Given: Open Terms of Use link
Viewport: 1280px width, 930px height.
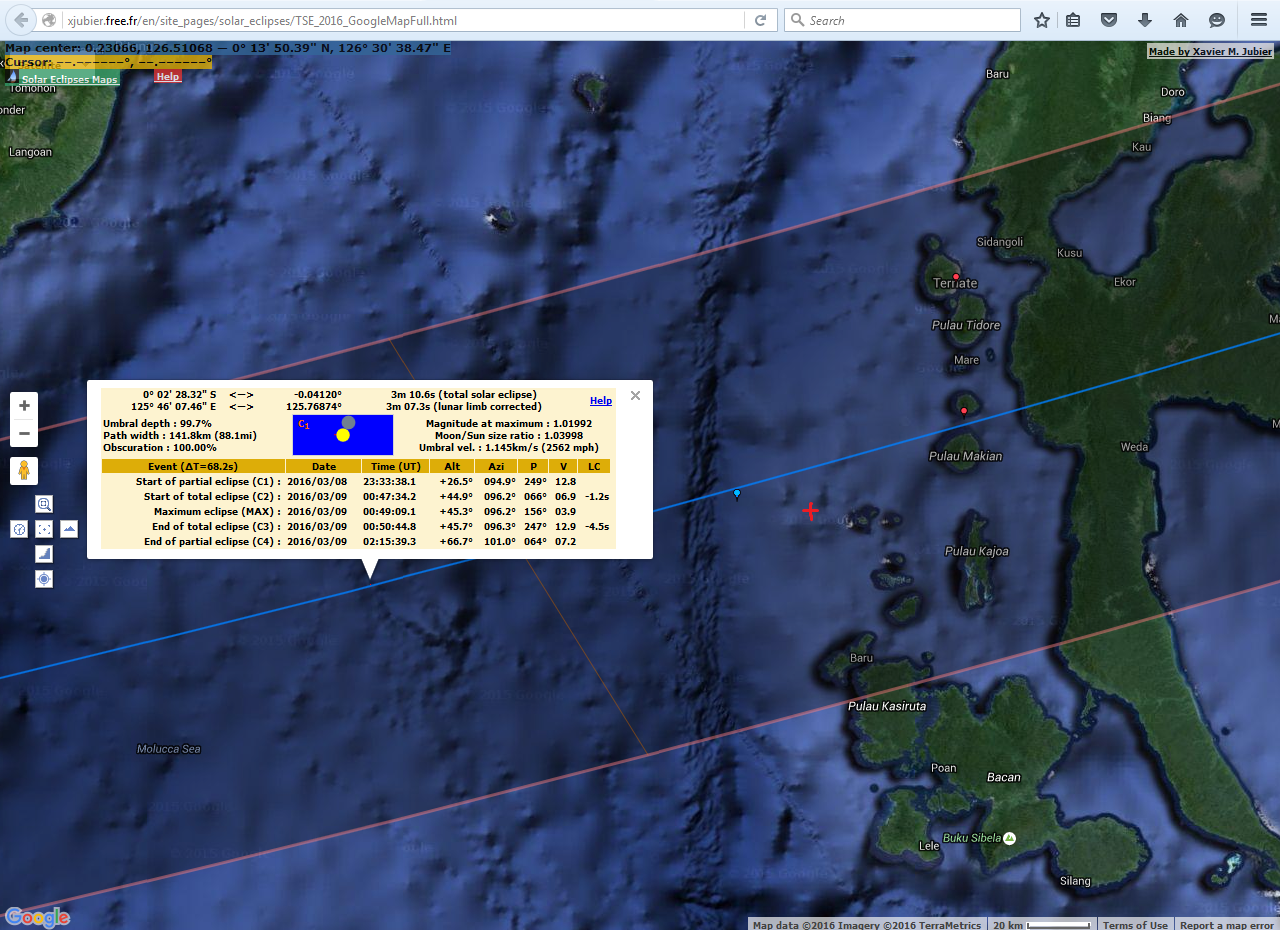Looking at the screenshot, I should click(x=1135, y=925).
